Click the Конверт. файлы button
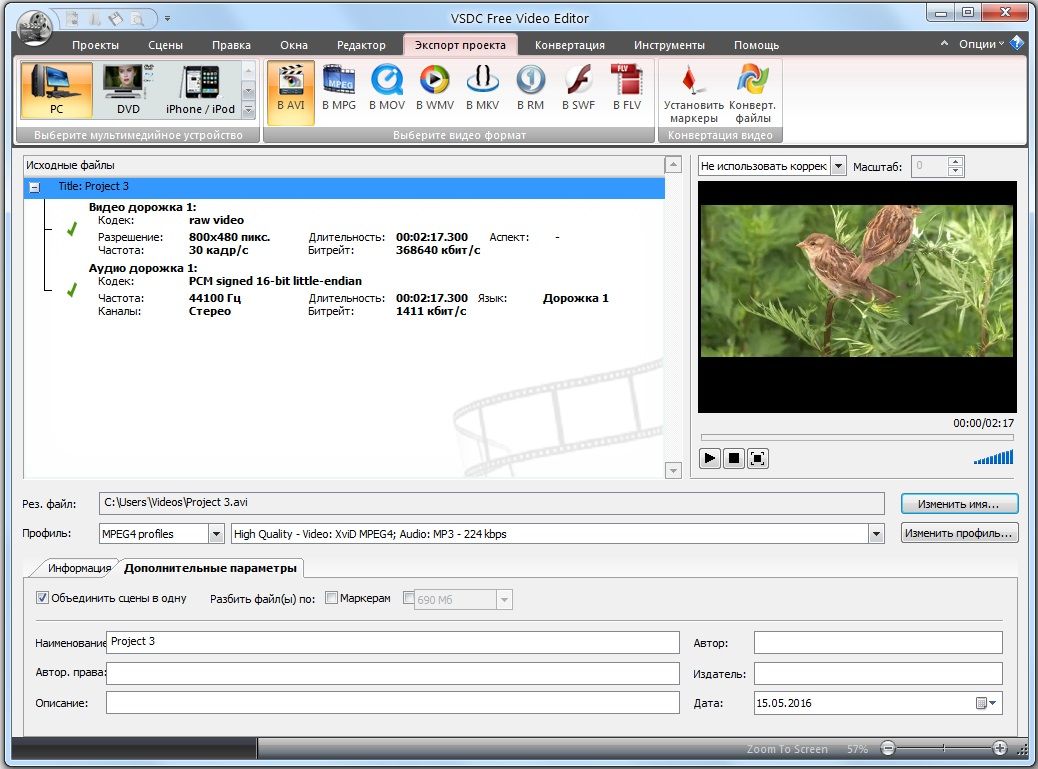Viewport: 1038px width, 769px height. [x=753, y=93]
